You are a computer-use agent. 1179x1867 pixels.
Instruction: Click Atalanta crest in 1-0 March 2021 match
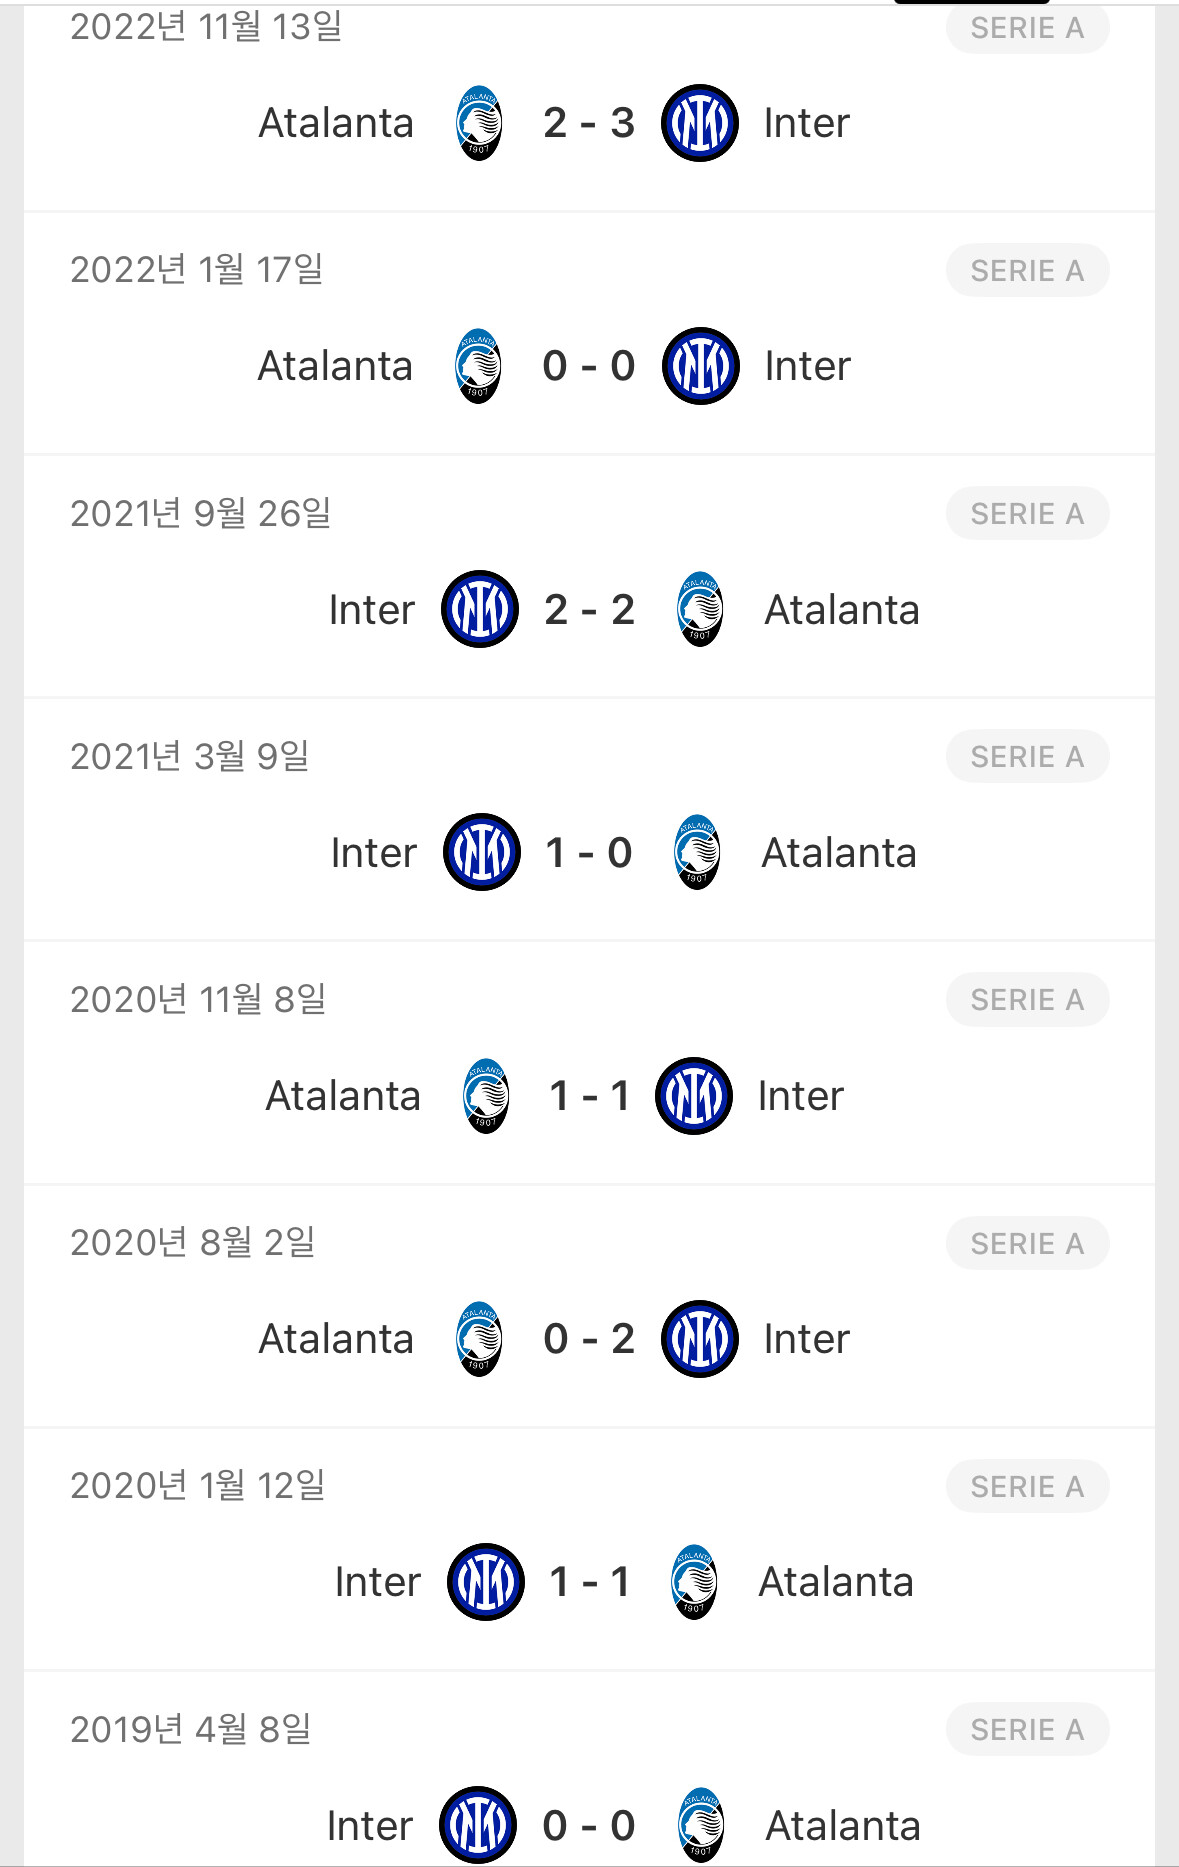point(697,852)
